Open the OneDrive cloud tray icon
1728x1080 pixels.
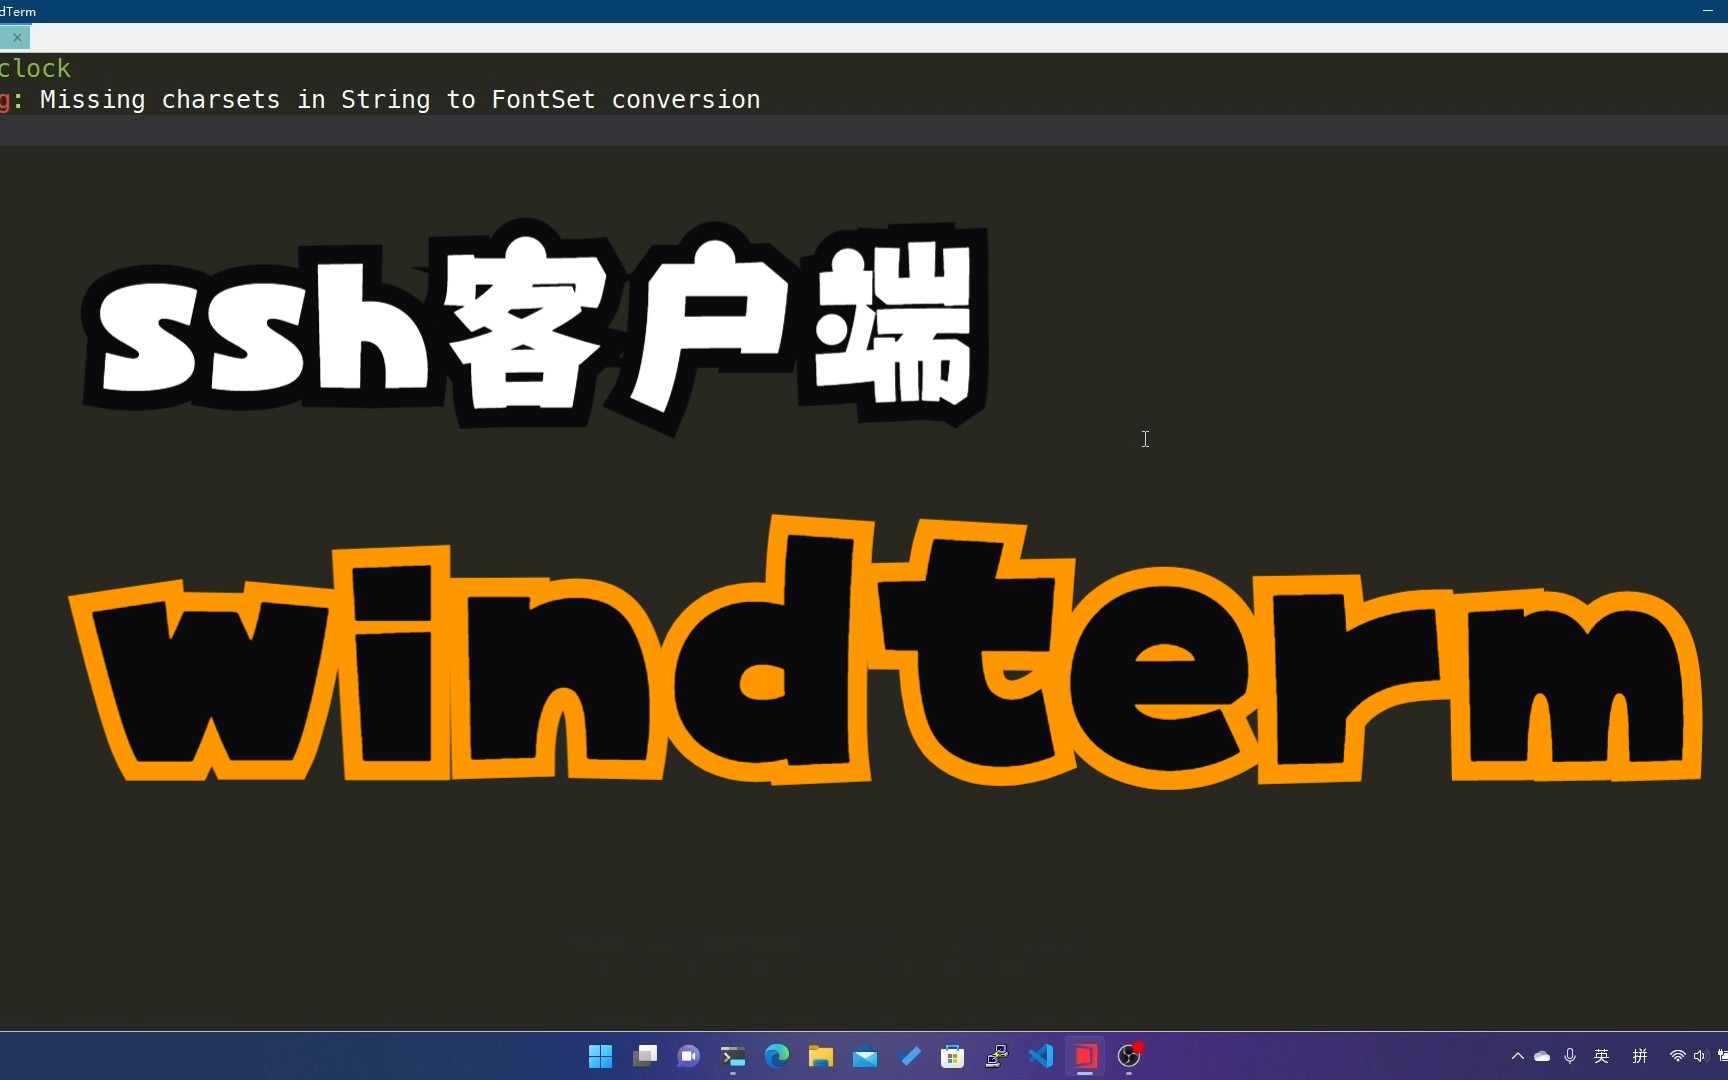click(1542, 1056)
